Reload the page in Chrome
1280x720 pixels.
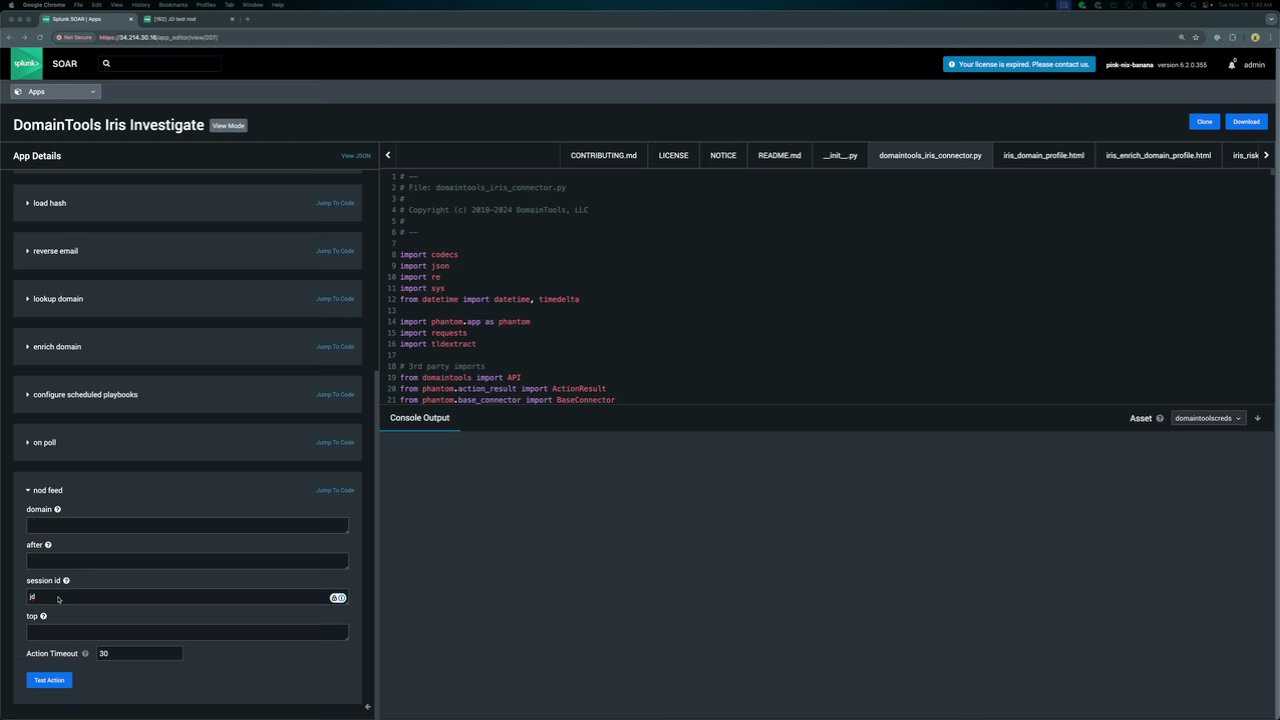pos(40,37)
